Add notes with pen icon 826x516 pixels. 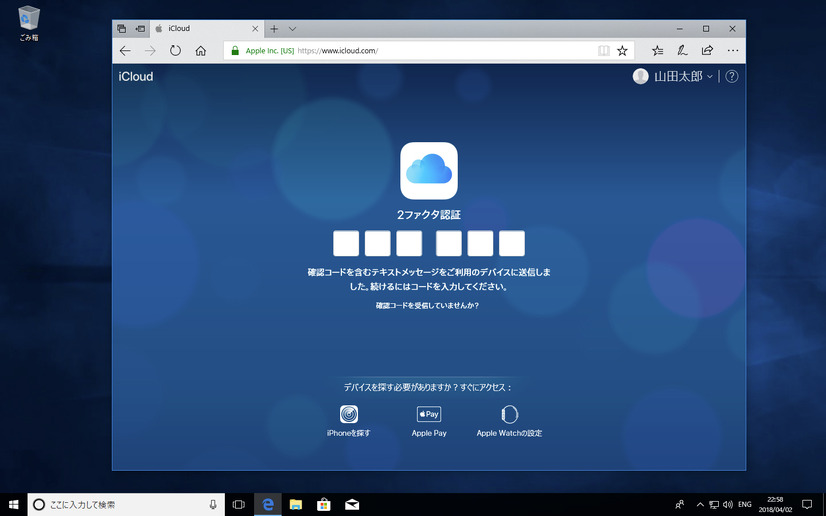coord(682,51)
